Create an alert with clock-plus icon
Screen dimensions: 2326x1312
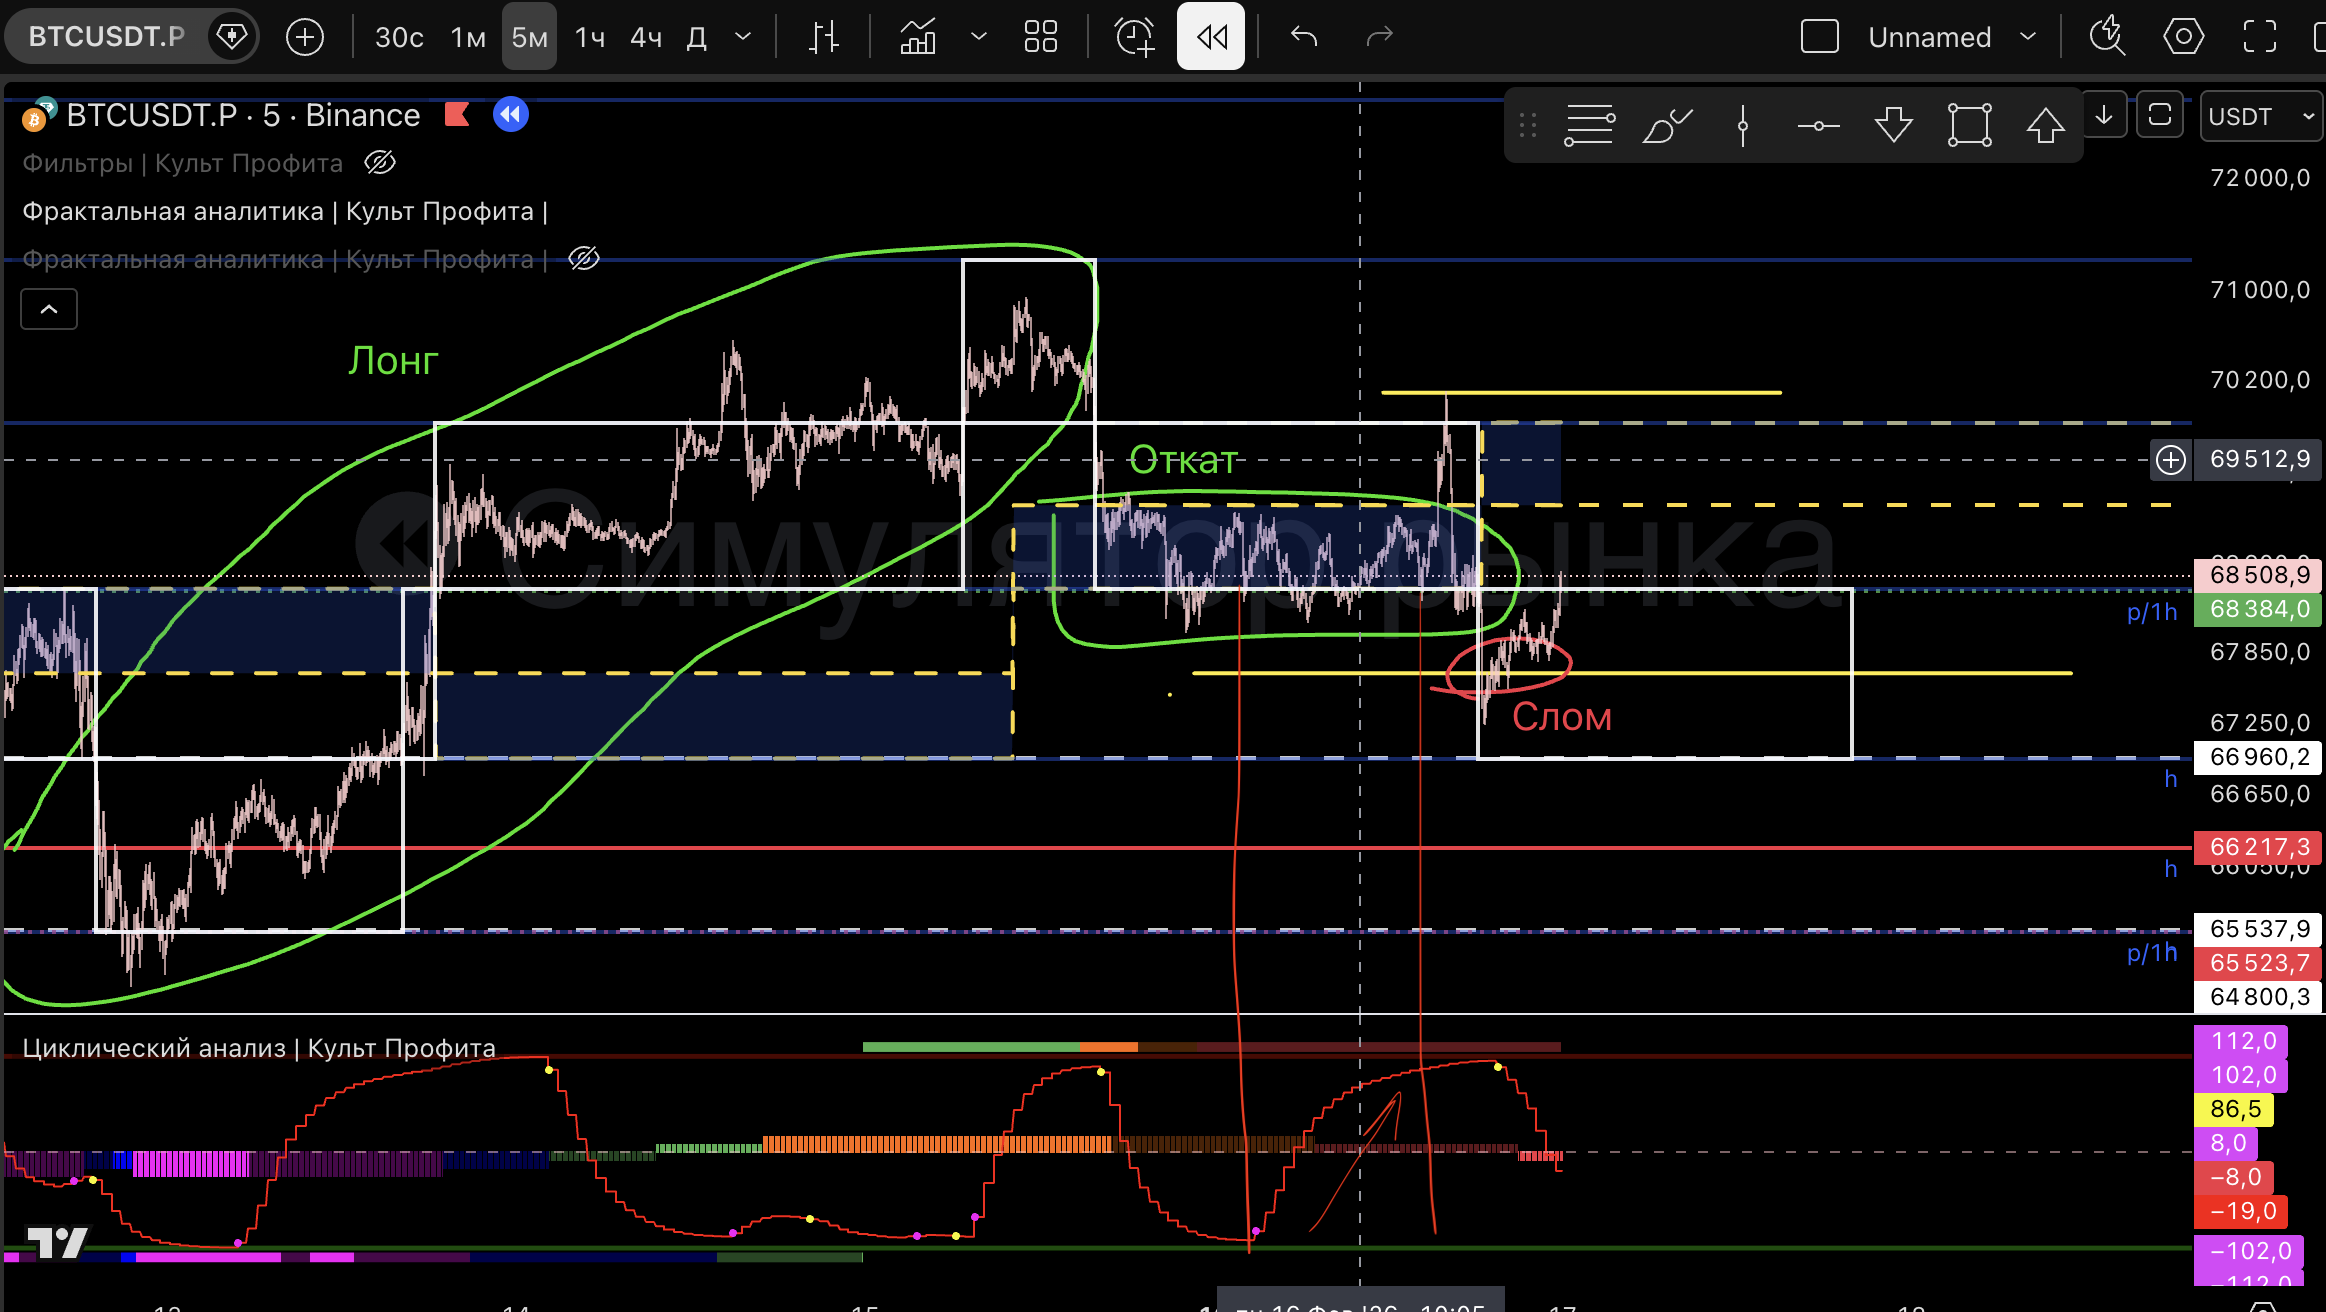point(1134,37)
